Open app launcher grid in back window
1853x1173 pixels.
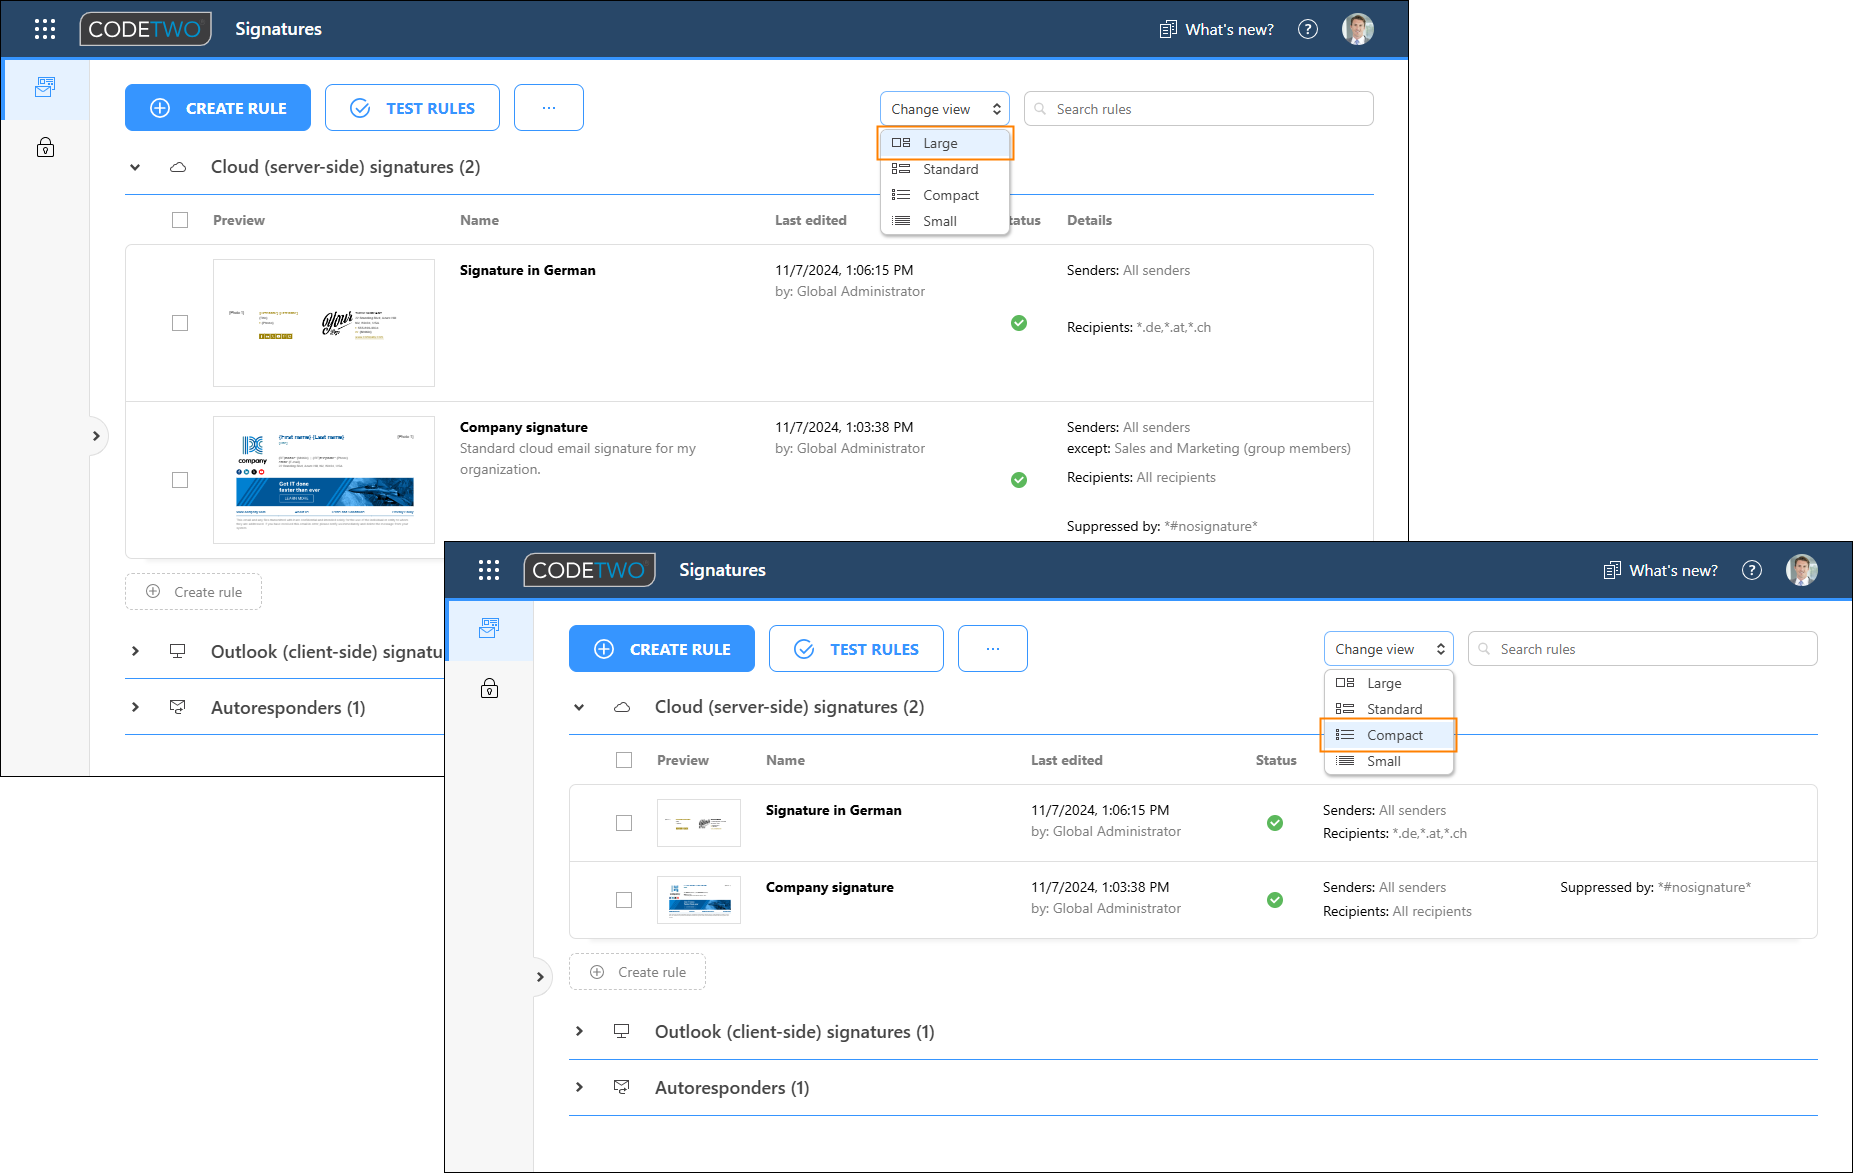click(x=45, y=29)
